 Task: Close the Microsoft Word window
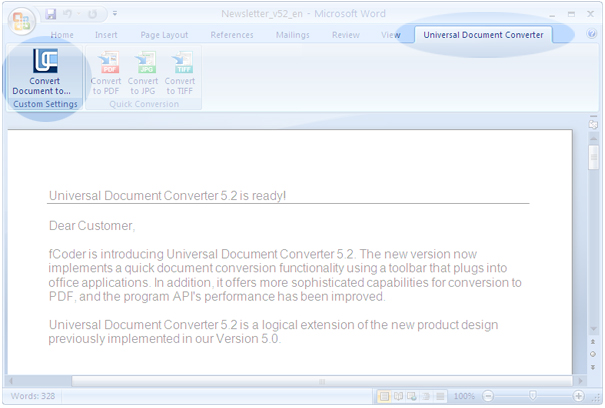point(590,14)
